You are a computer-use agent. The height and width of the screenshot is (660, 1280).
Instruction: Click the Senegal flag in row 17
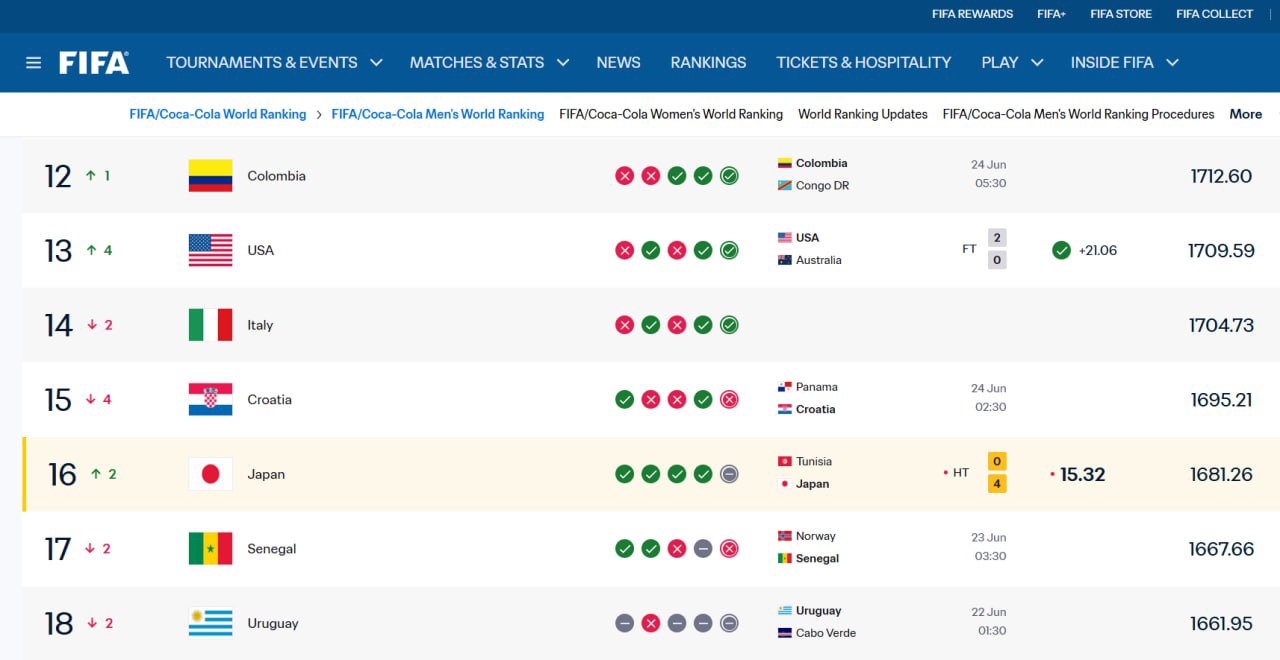pyautogui.click(x=210, y=549)
